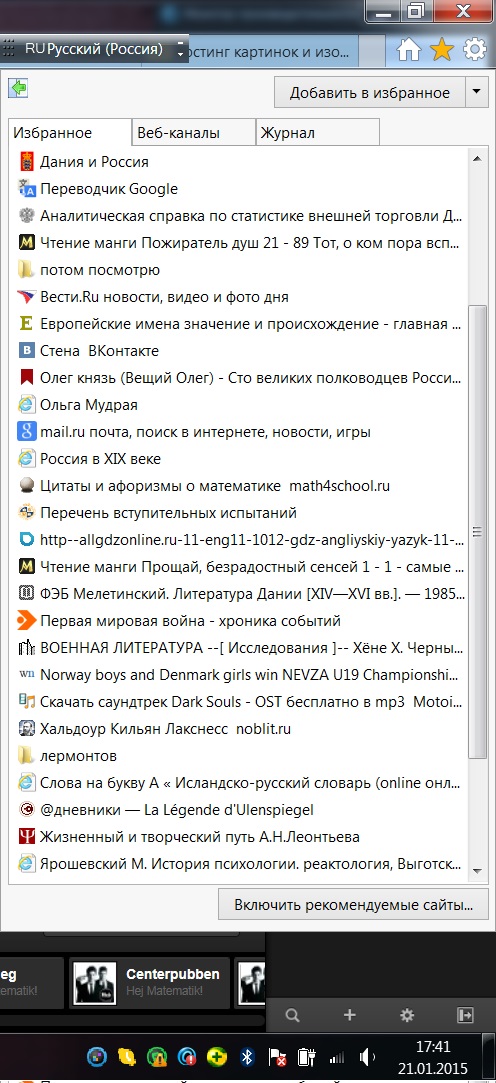
Task: Click the потом посмотрю folder icon
Action: (x=26, y=269)
